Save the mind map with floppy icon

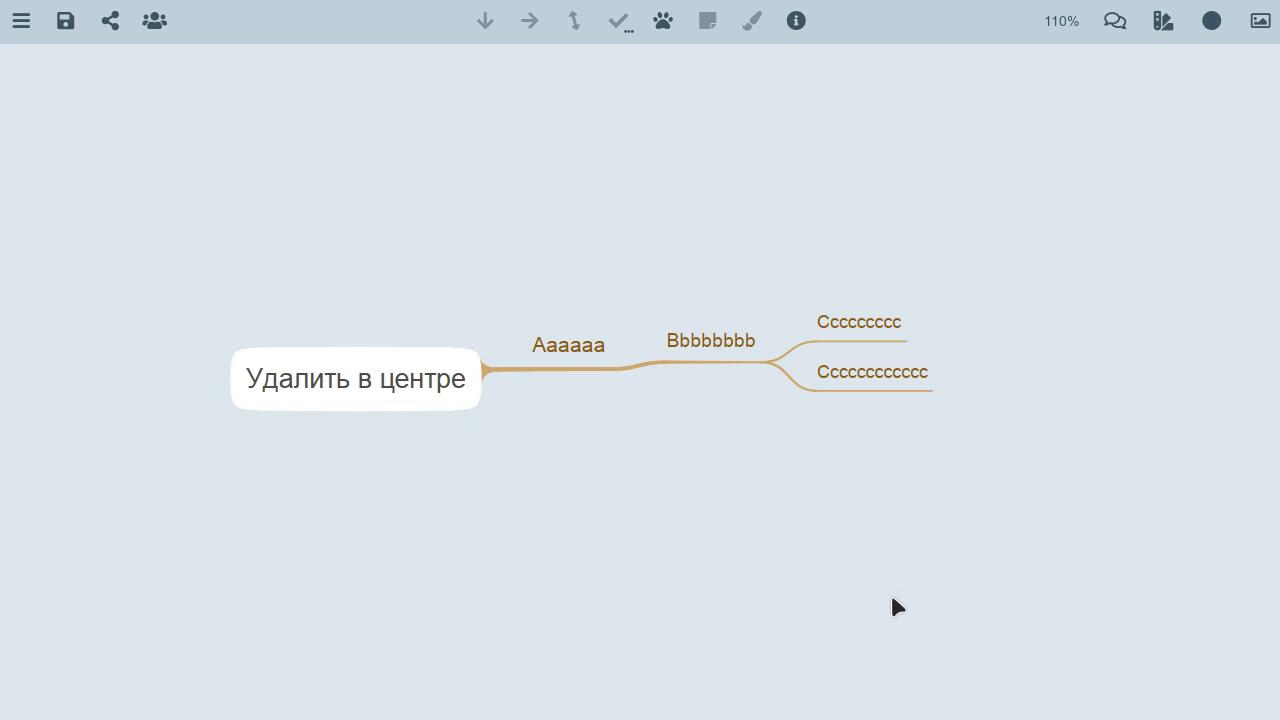point(65,21)
